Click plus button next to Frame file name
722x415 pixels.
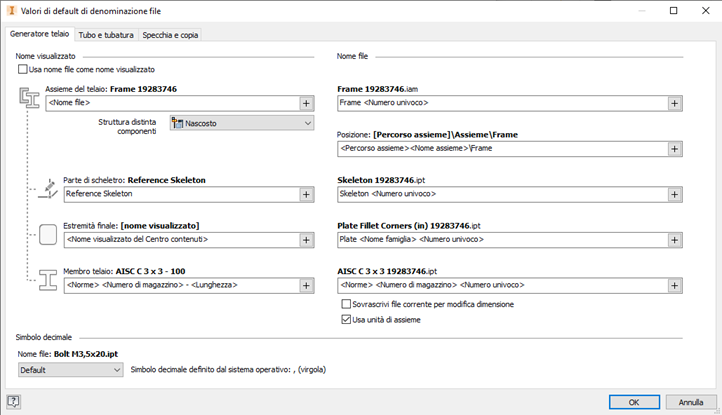tap(675, 102)
